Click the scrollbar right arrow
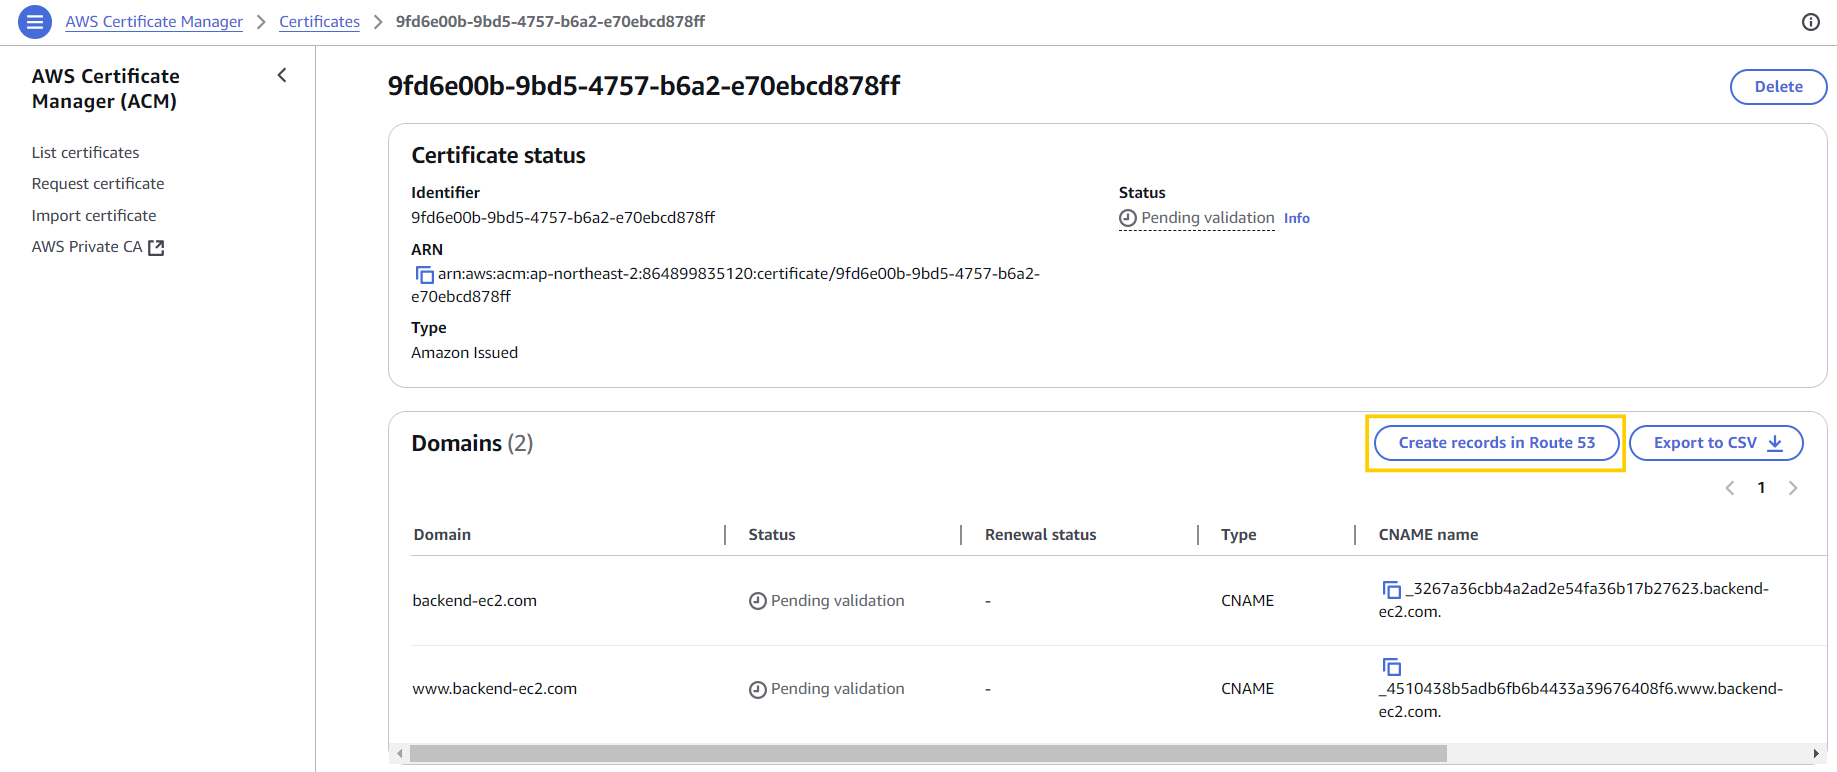Image resolution: width=1837 pixels, height=772 pixels. pos(1815,753)
